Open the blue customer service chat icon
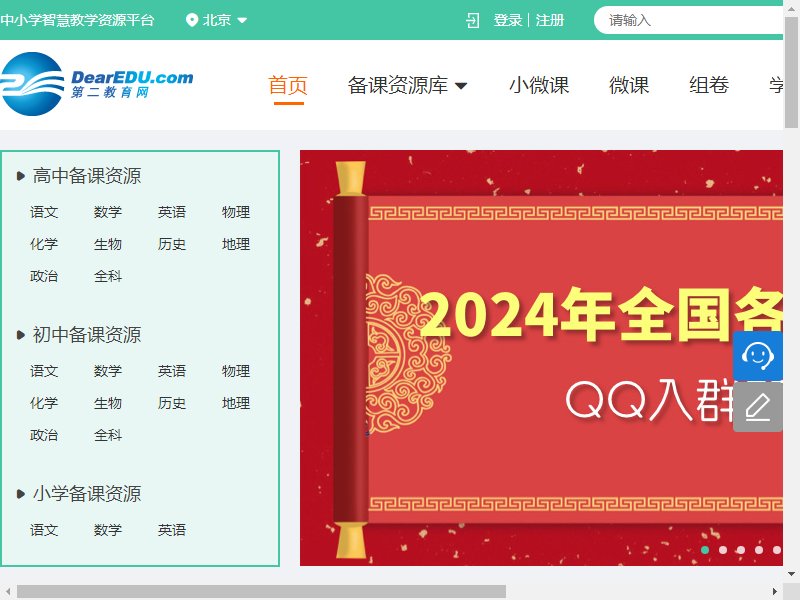Image resolution: width=800 pixels, height=600 pixels. pyautogui.click(x=758, y=355)
